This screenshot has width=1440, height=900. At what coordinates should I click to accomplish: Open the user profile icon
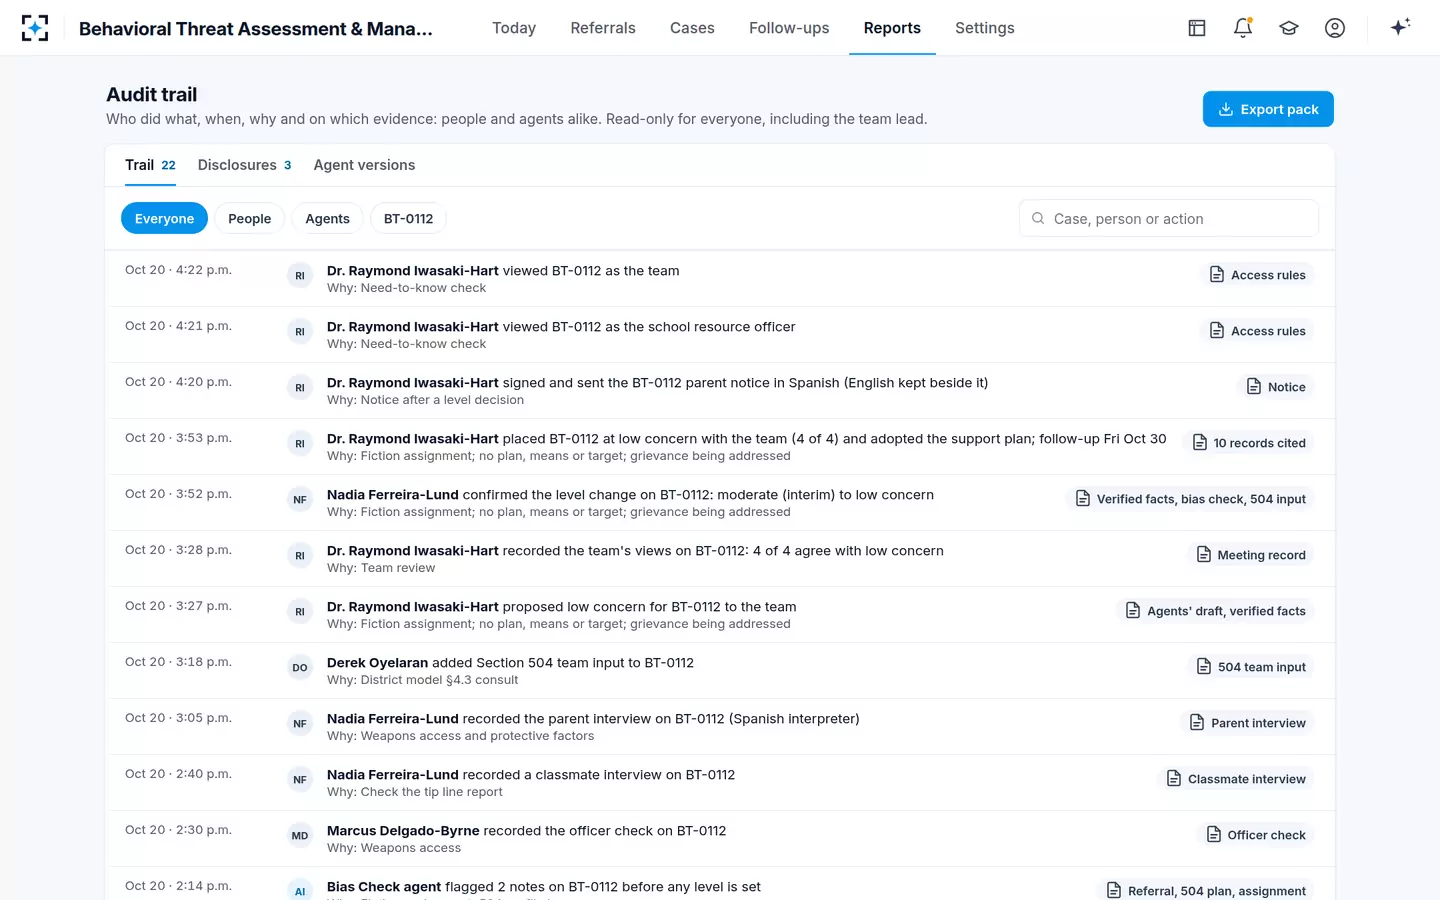click(1335, 28)
